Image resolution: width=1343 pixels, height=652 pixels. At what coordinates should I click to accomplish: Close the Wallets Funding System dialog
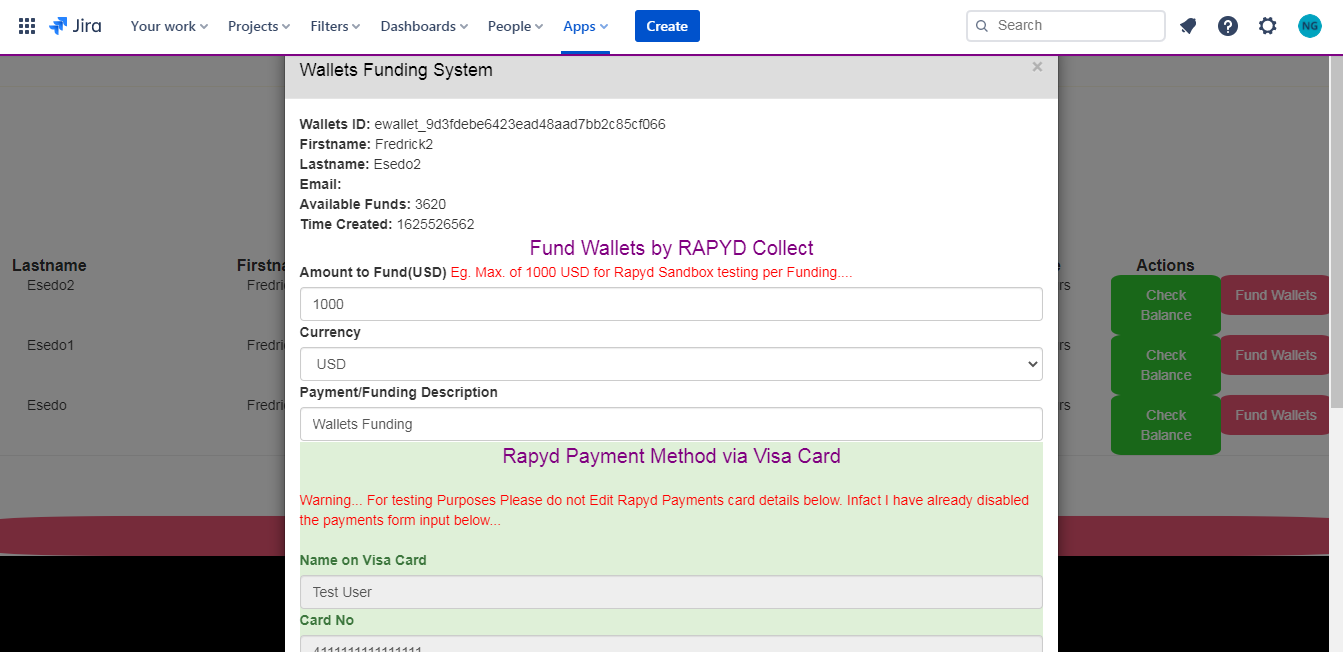click(x=1037, y=67)
